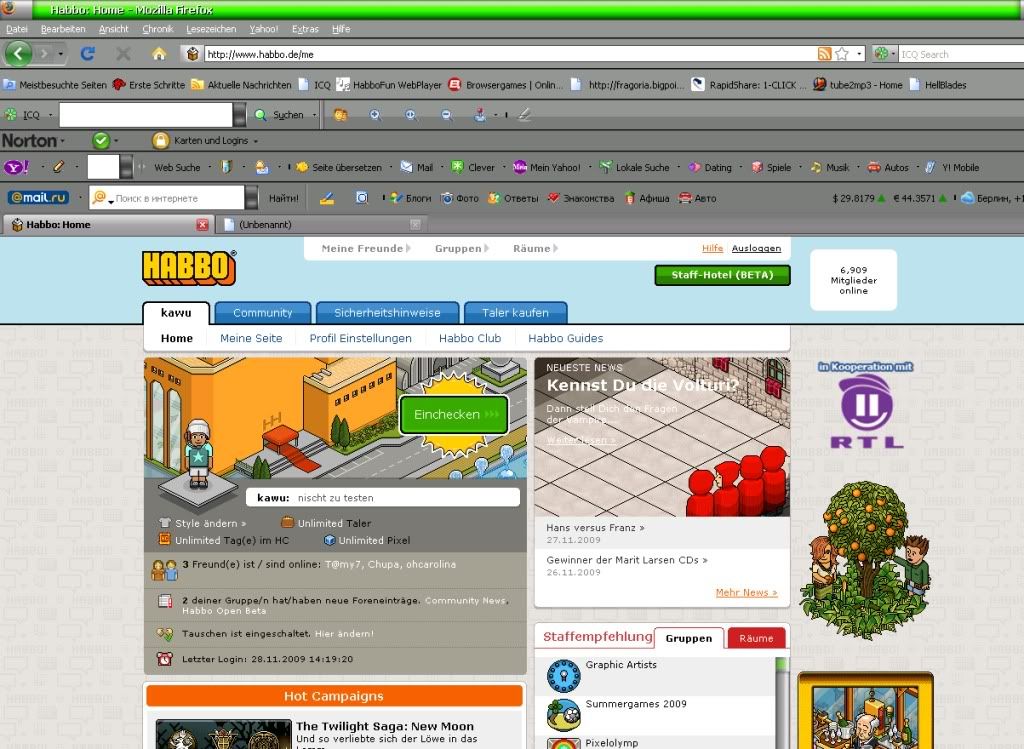1024x749 pixels.
Task: Open the Chronik menu
Action: click(157, 29)
